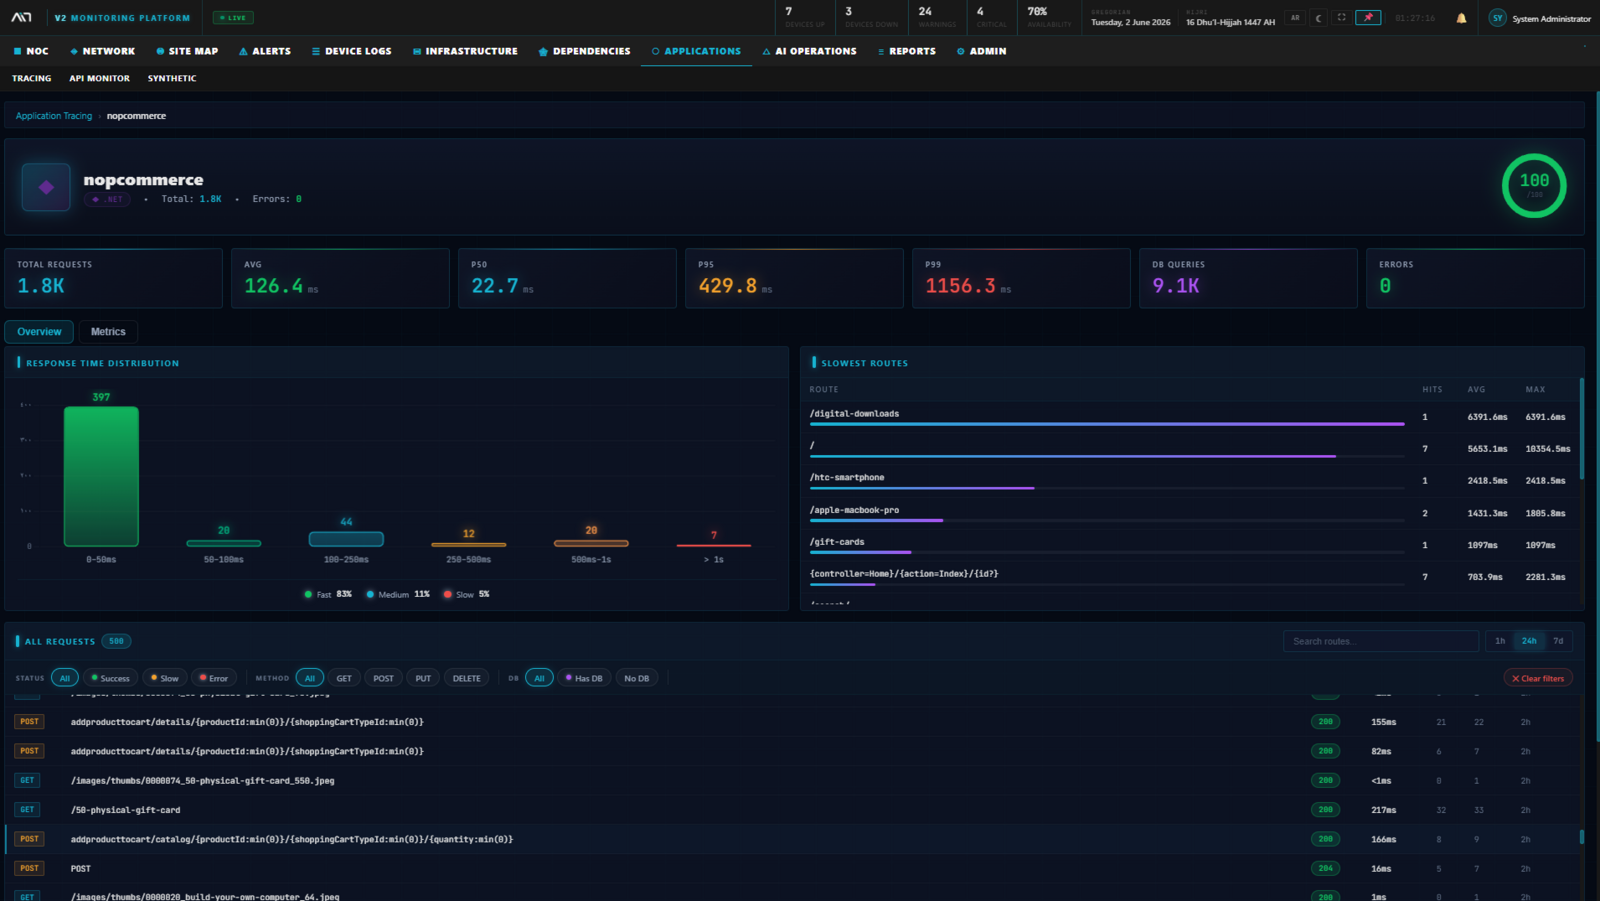
Task: Switch to the Synthetic sub-tab
Action: [172, 78]
